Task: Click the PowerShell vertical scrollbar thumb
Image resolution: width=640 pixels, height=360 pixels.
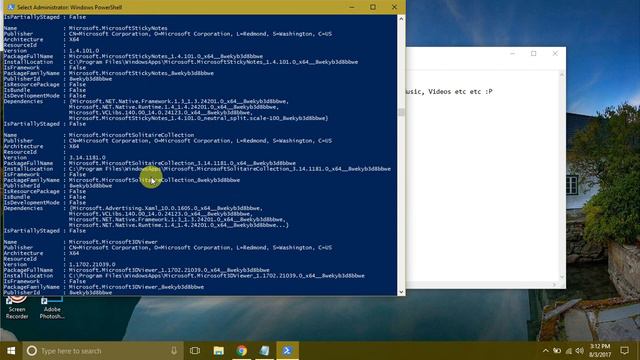Action: click(x=401, y=112)
